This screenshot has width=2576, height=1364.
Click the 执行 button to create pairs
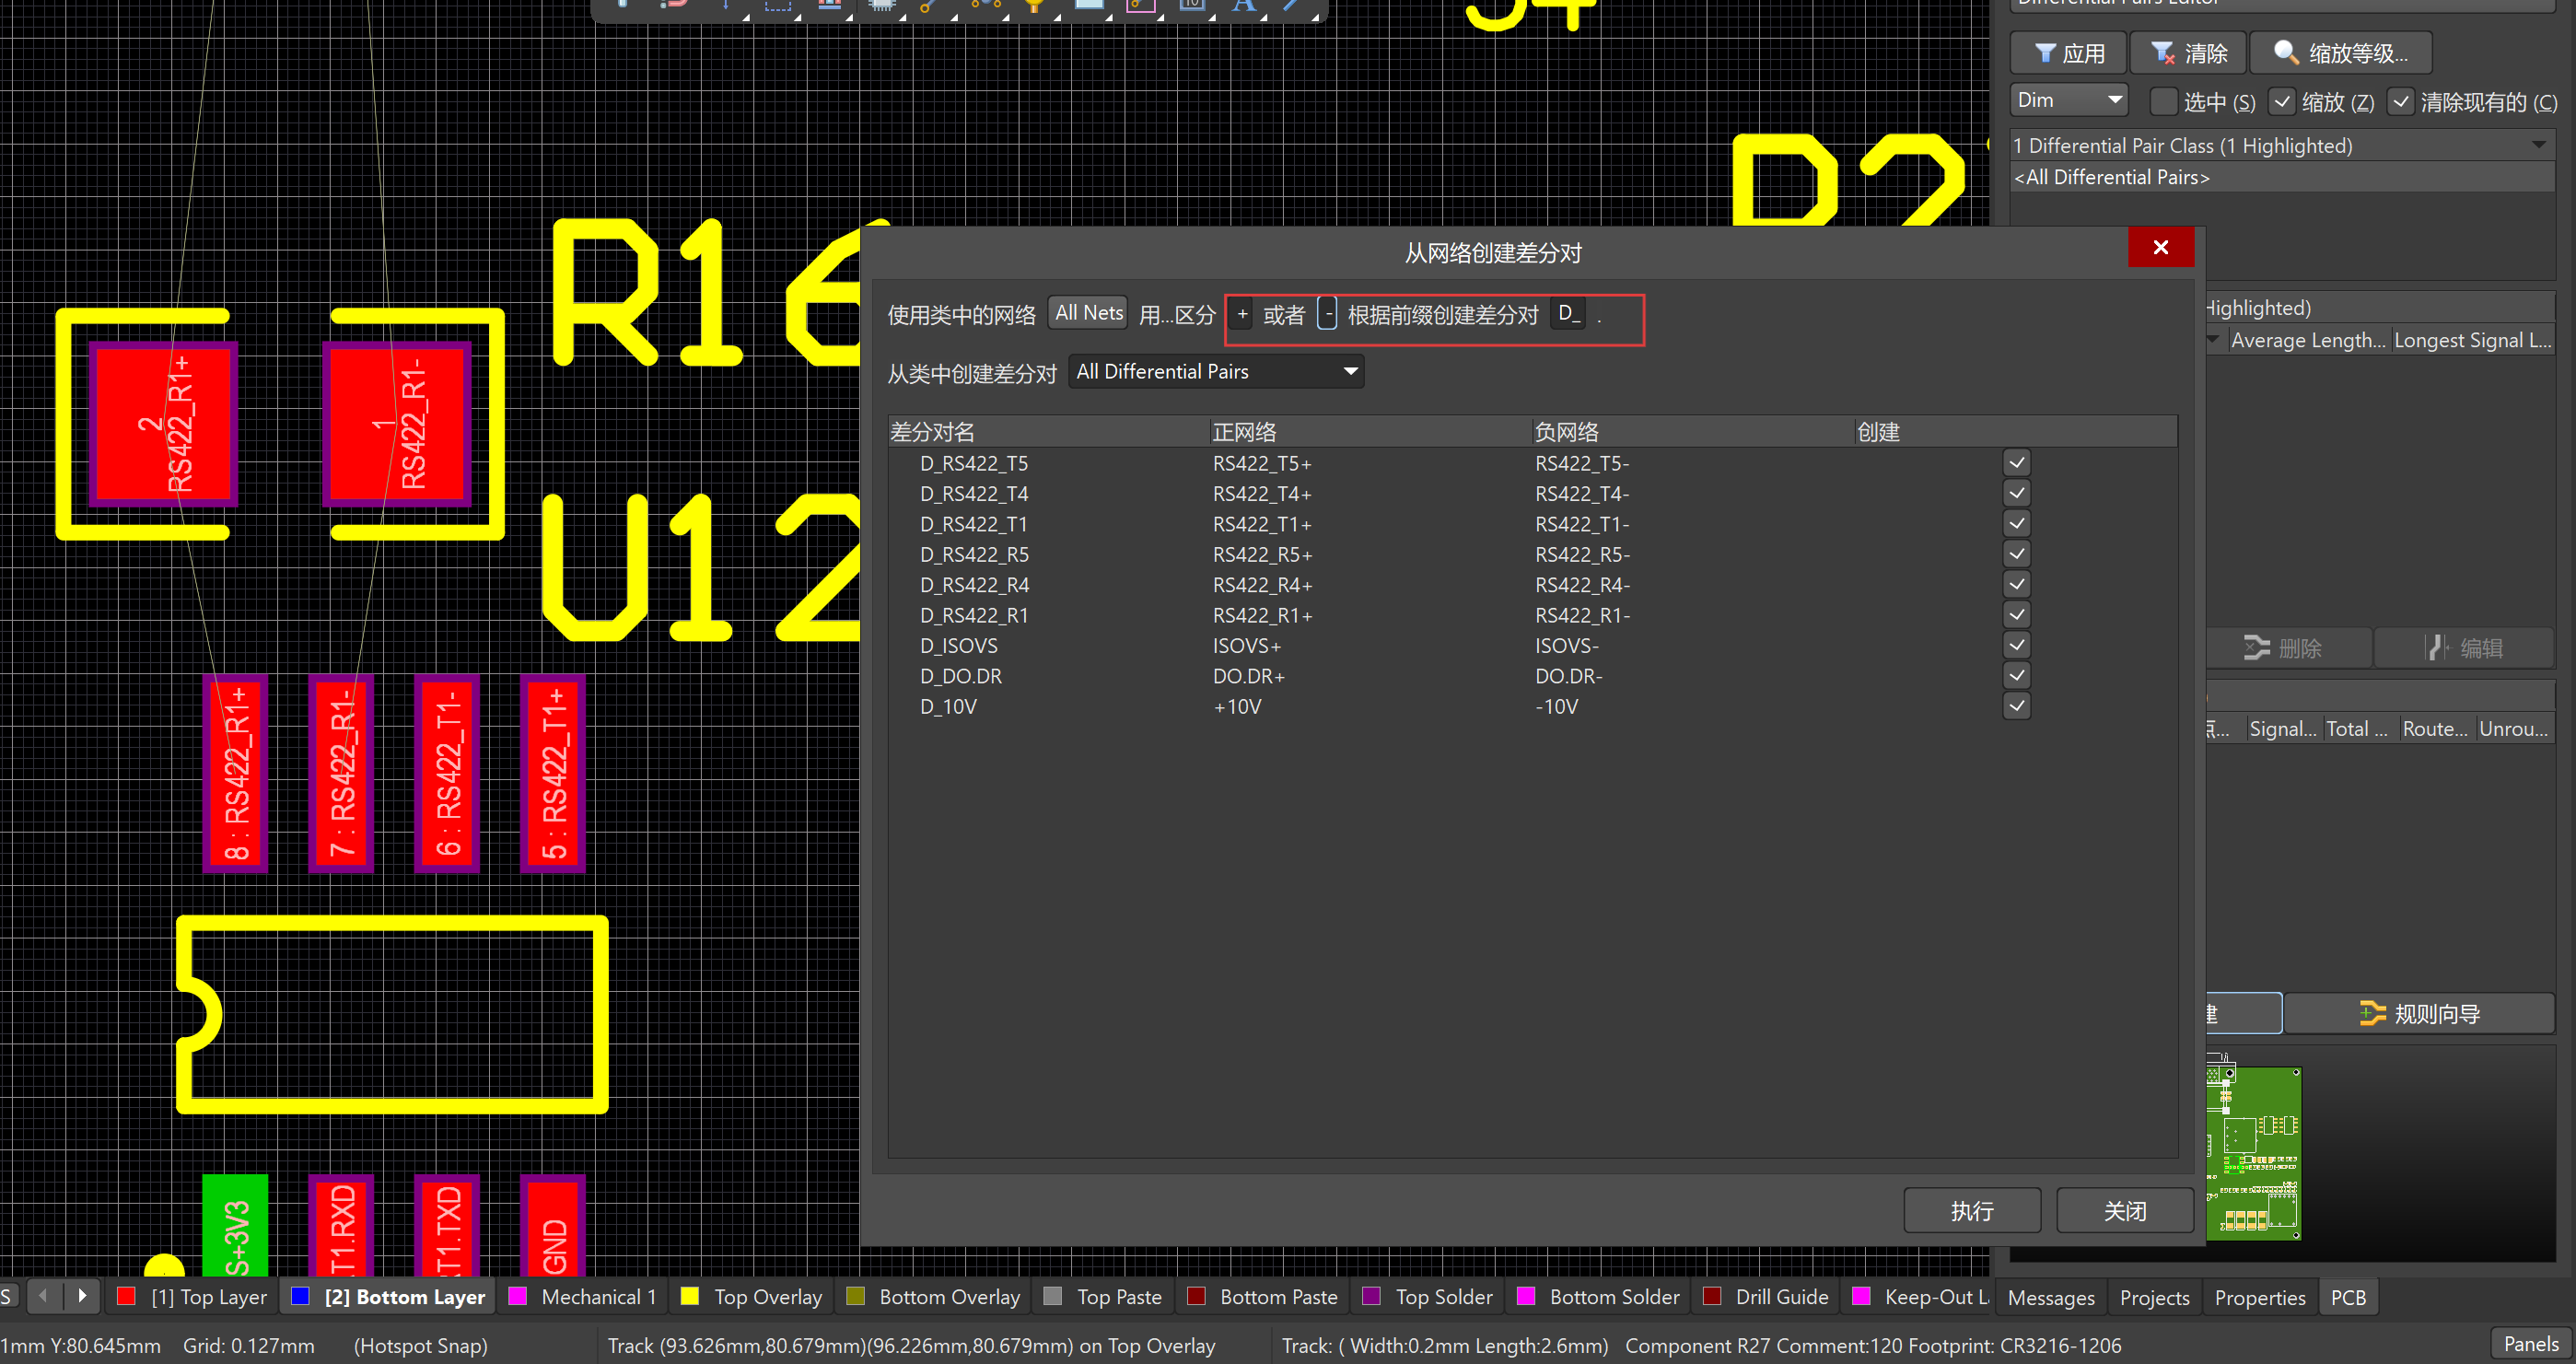tap(1972, 1210)
